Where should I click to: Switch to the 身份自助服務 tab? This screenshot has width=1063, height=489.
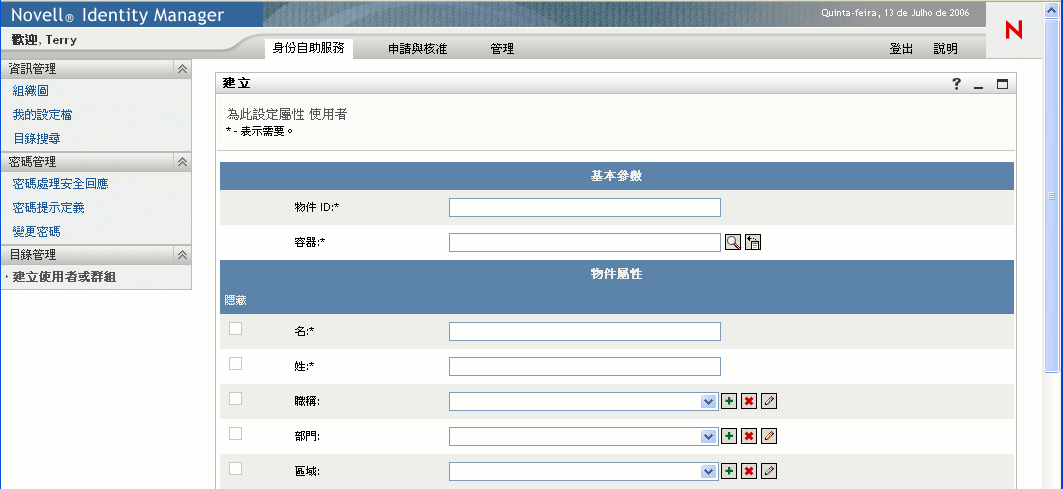[x=308, y=48]
